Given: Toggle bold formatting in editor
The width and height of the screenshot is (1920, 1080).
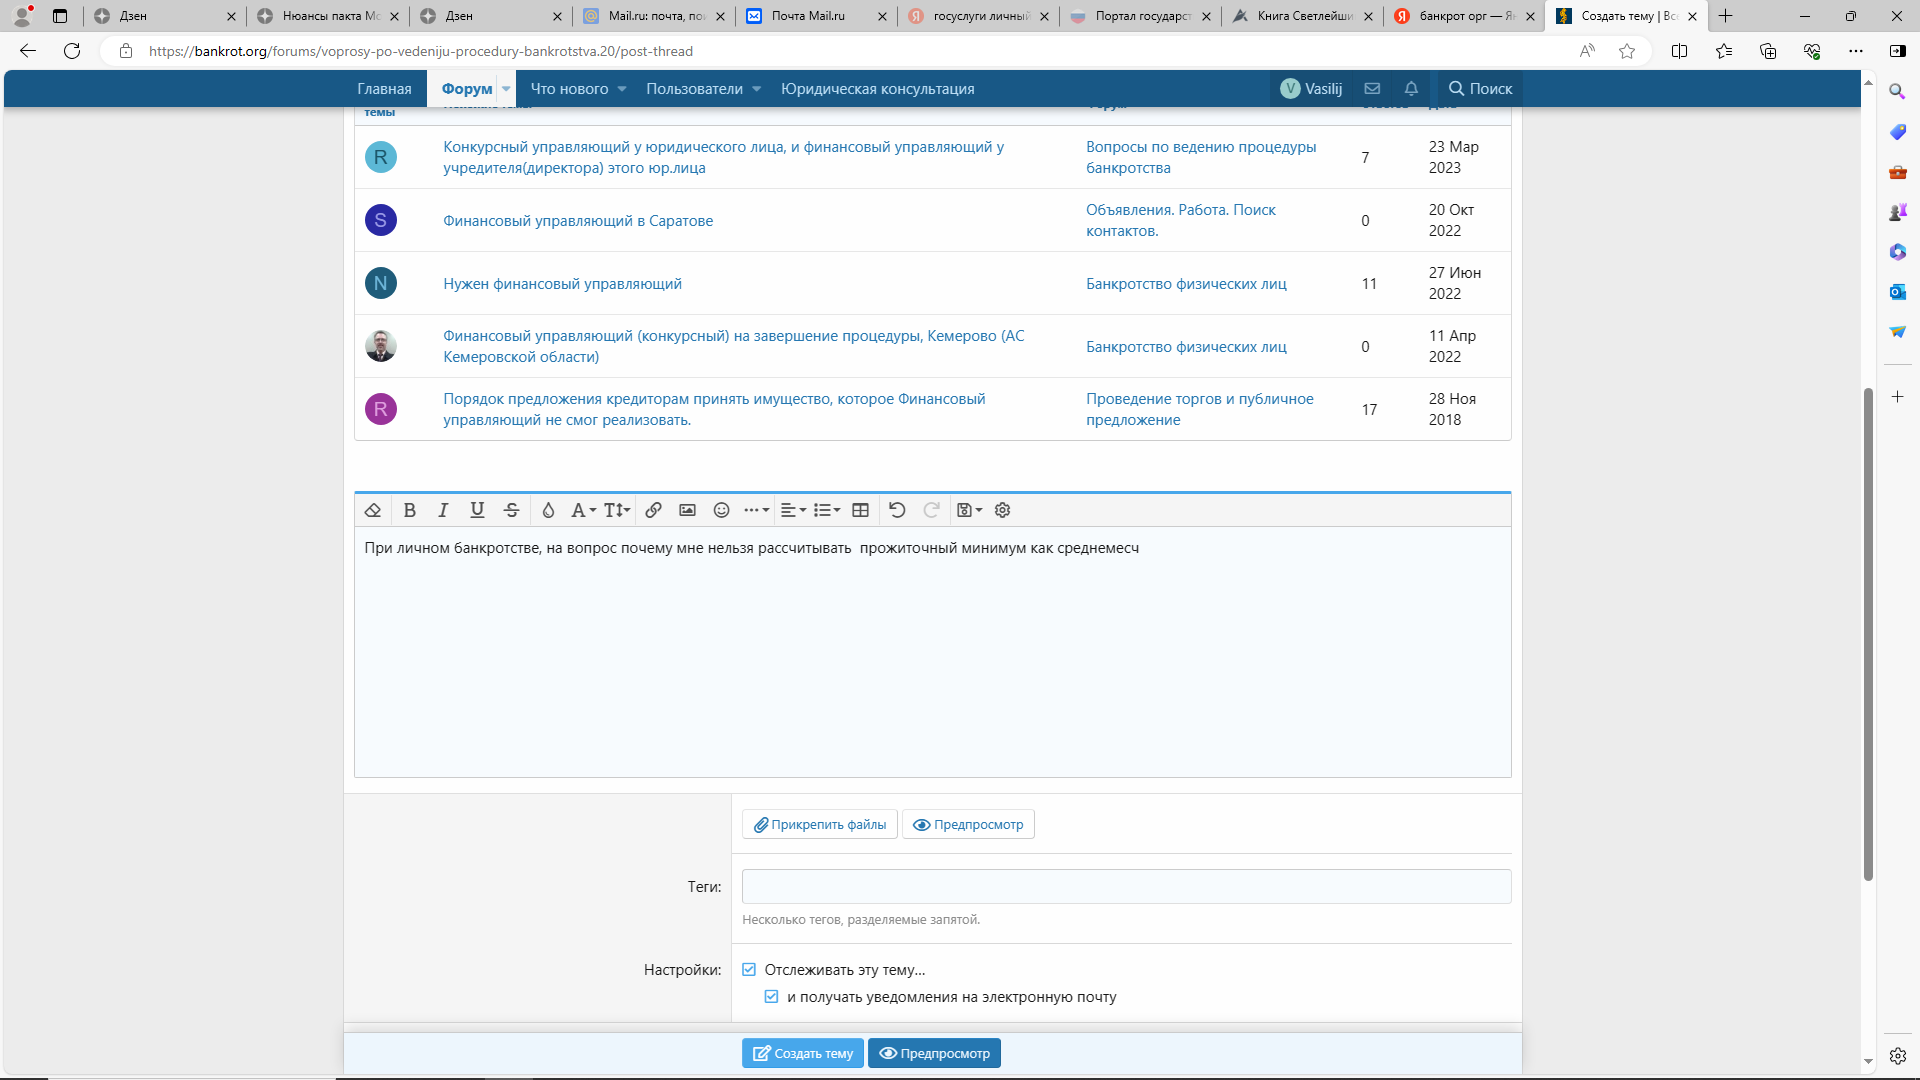Looking at the screenshot, I should point(409,510).
